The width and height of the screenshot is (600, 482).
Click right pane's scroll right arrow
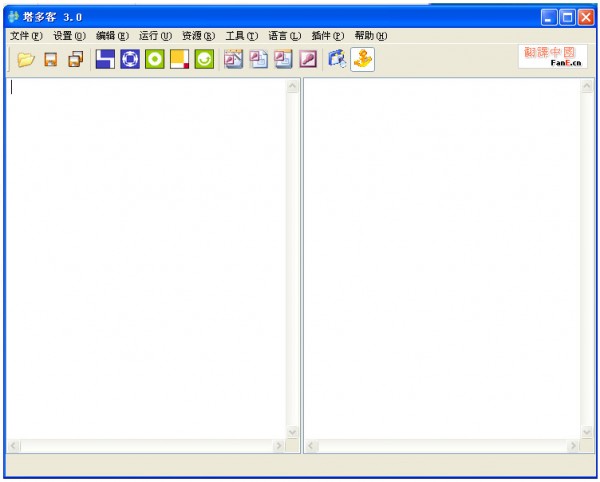(x=573, y=446)
